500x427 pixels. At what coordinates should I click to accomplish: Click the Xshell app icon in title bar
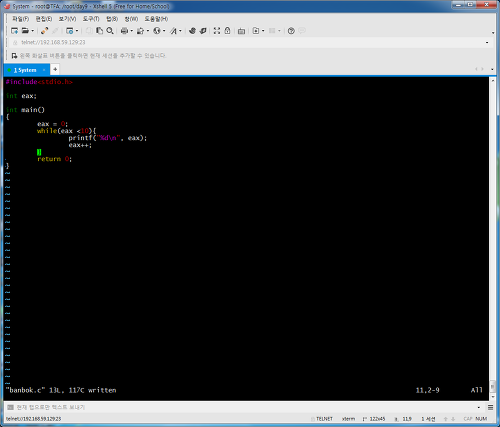pyautogui.click(x=7, y=6)
